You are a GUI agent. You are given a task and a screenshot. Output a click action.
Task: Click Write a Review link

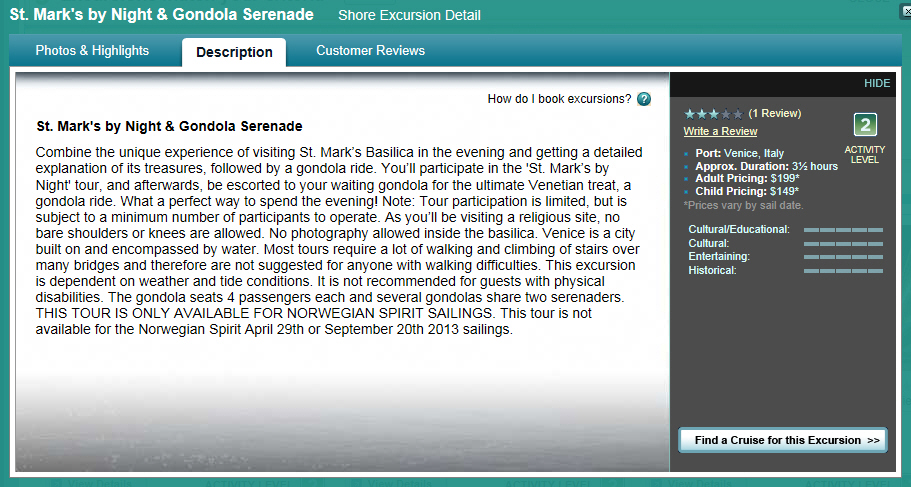point(720,131)
